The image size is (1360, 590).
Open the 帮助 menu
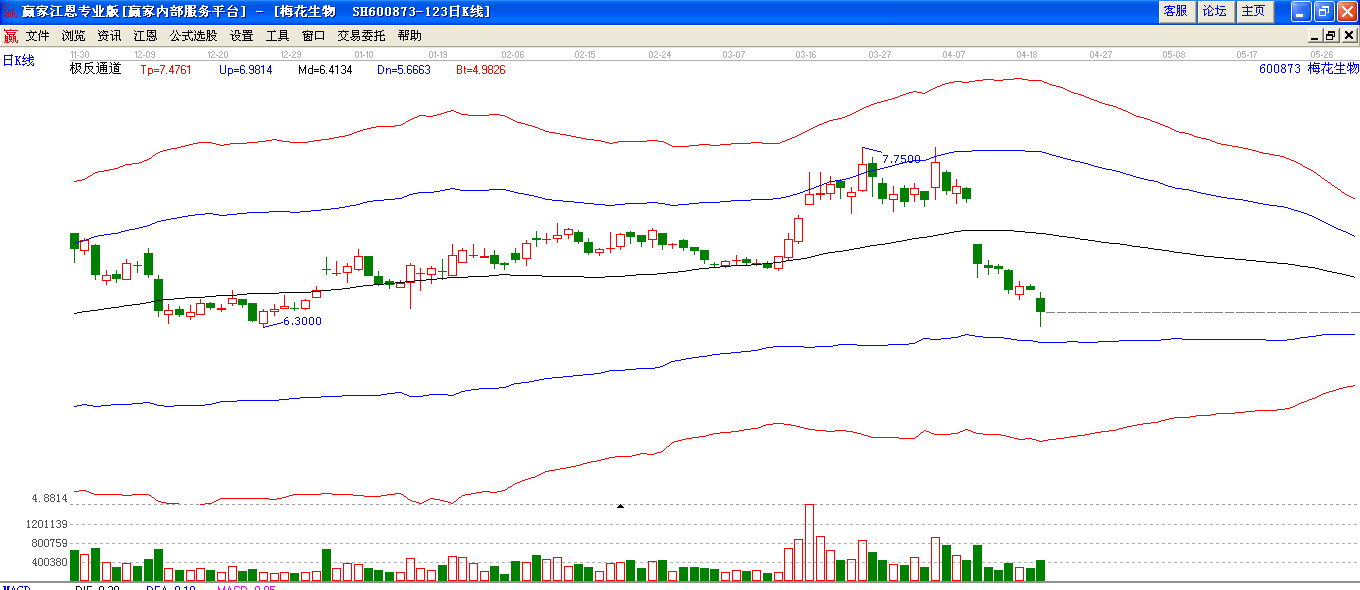409,36
